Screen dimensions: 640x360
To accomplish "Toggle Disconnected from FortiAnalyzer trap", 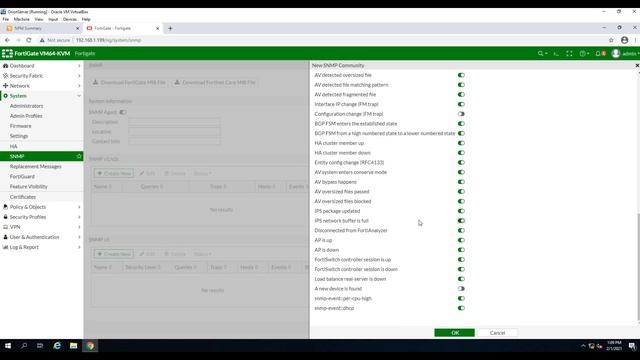I will click(461, 230).
